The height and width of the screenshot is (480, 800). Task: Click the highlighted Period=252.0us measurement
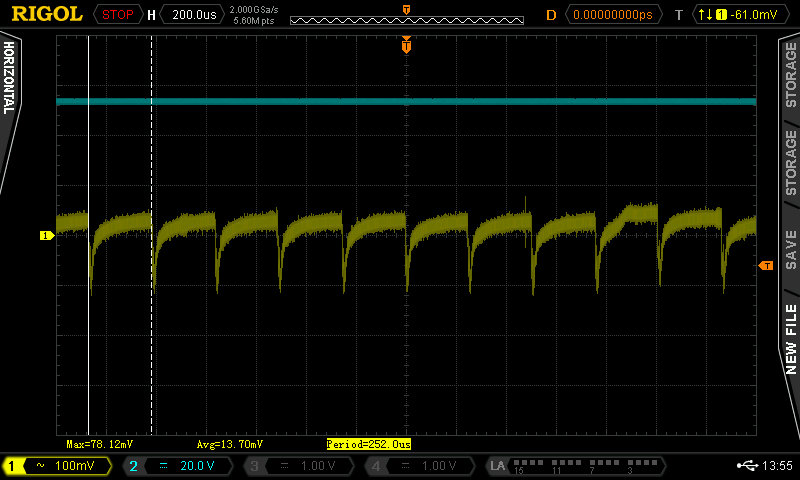(368, 444)
